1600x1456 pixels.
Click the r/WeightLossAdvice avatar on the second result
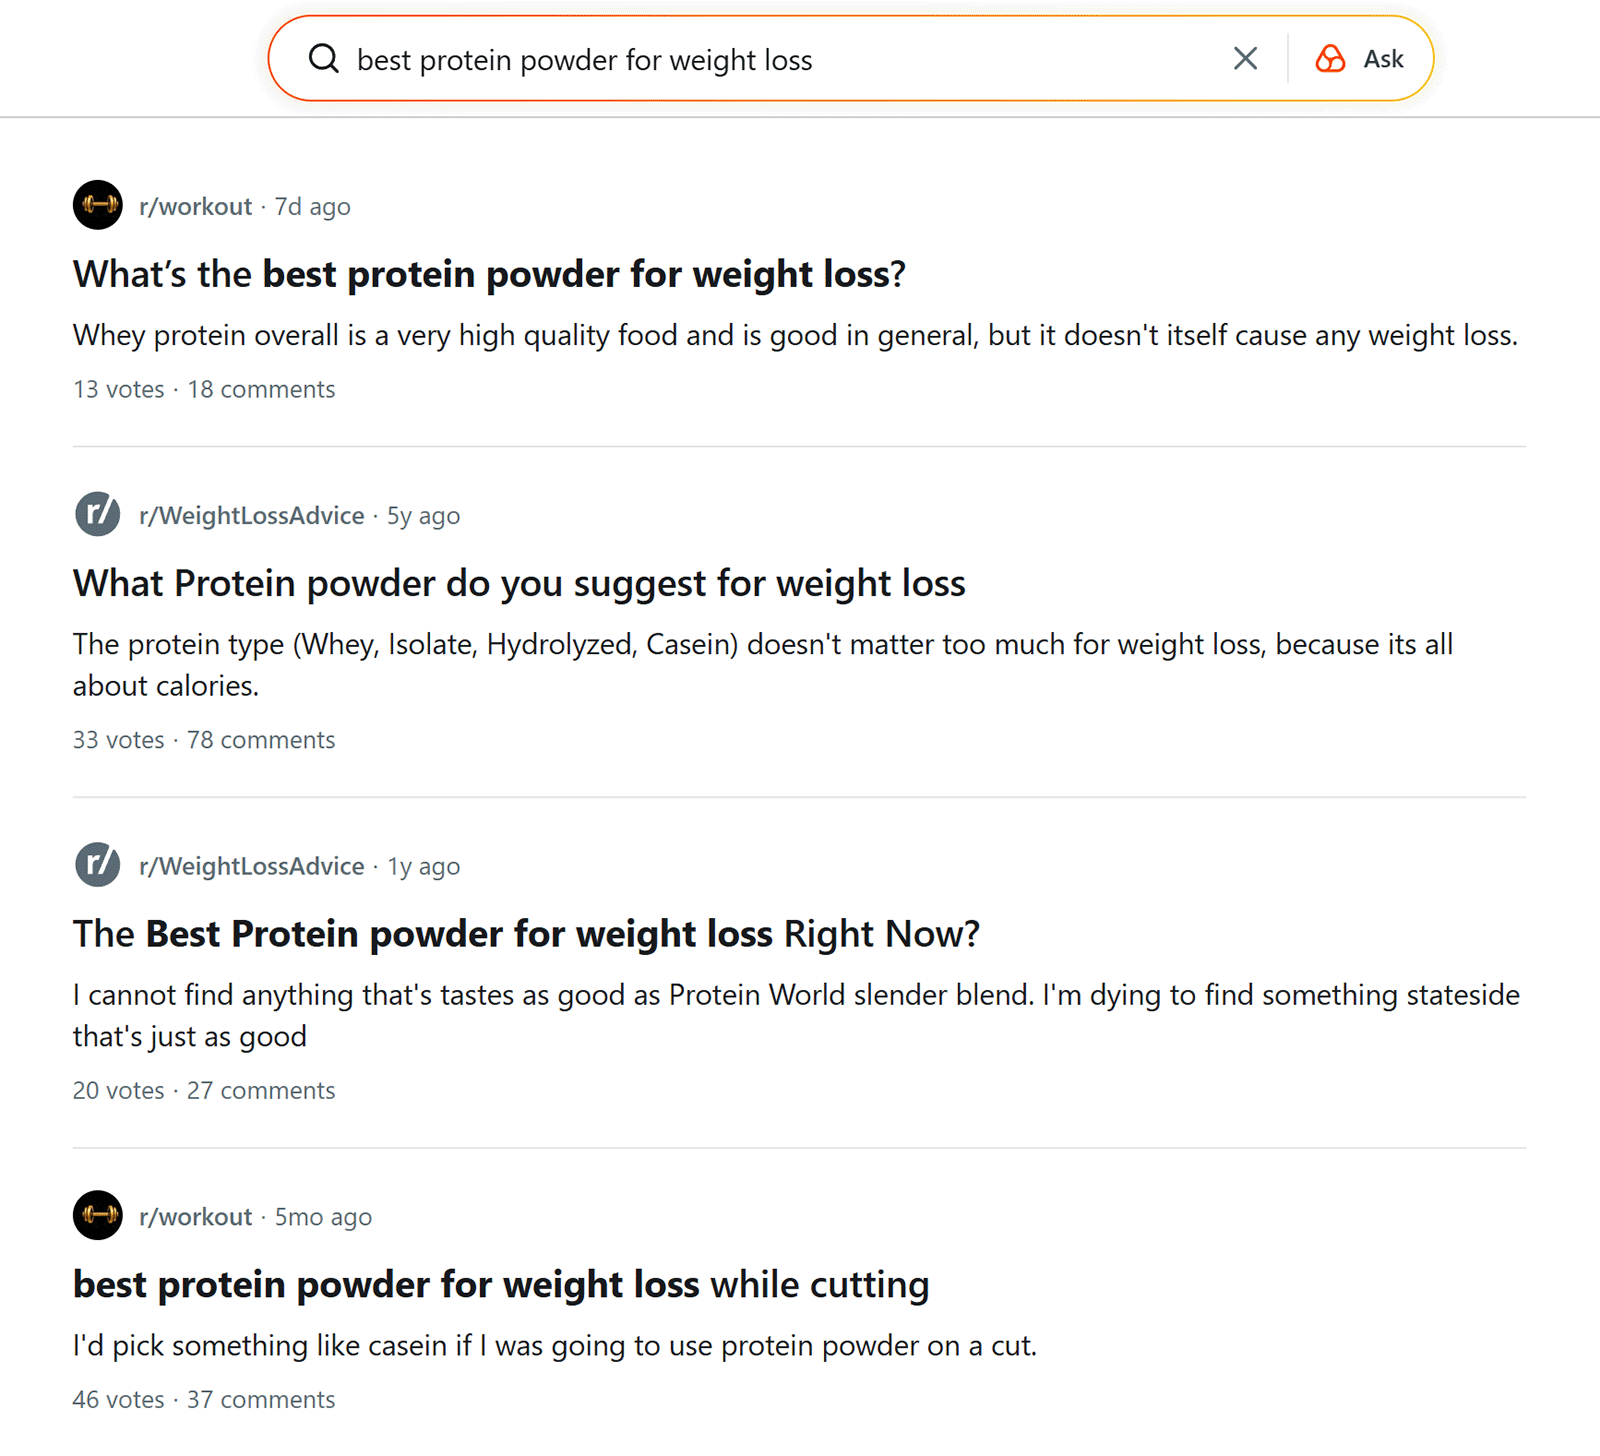[x=97, y=515]
